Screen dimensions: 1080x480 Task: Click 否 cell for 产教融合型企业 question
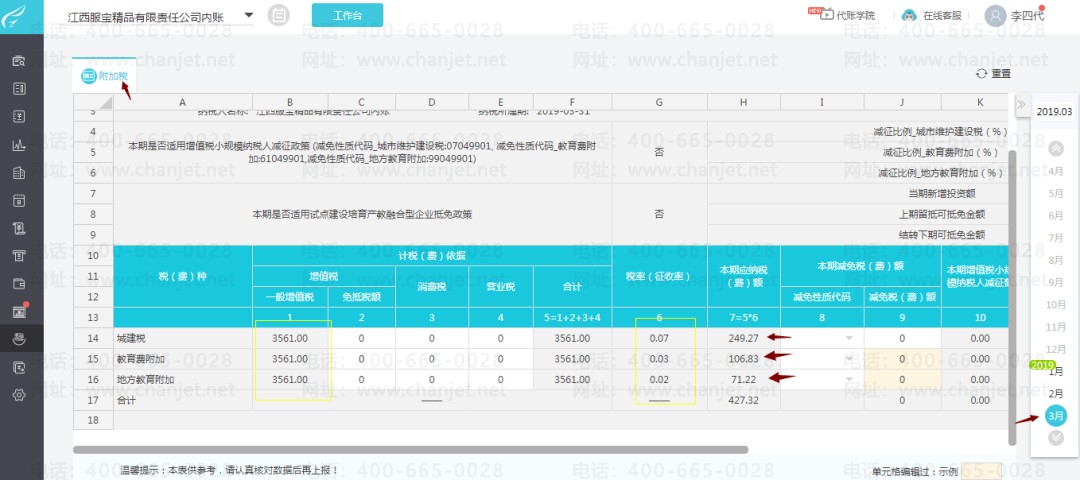coord(659,214)
